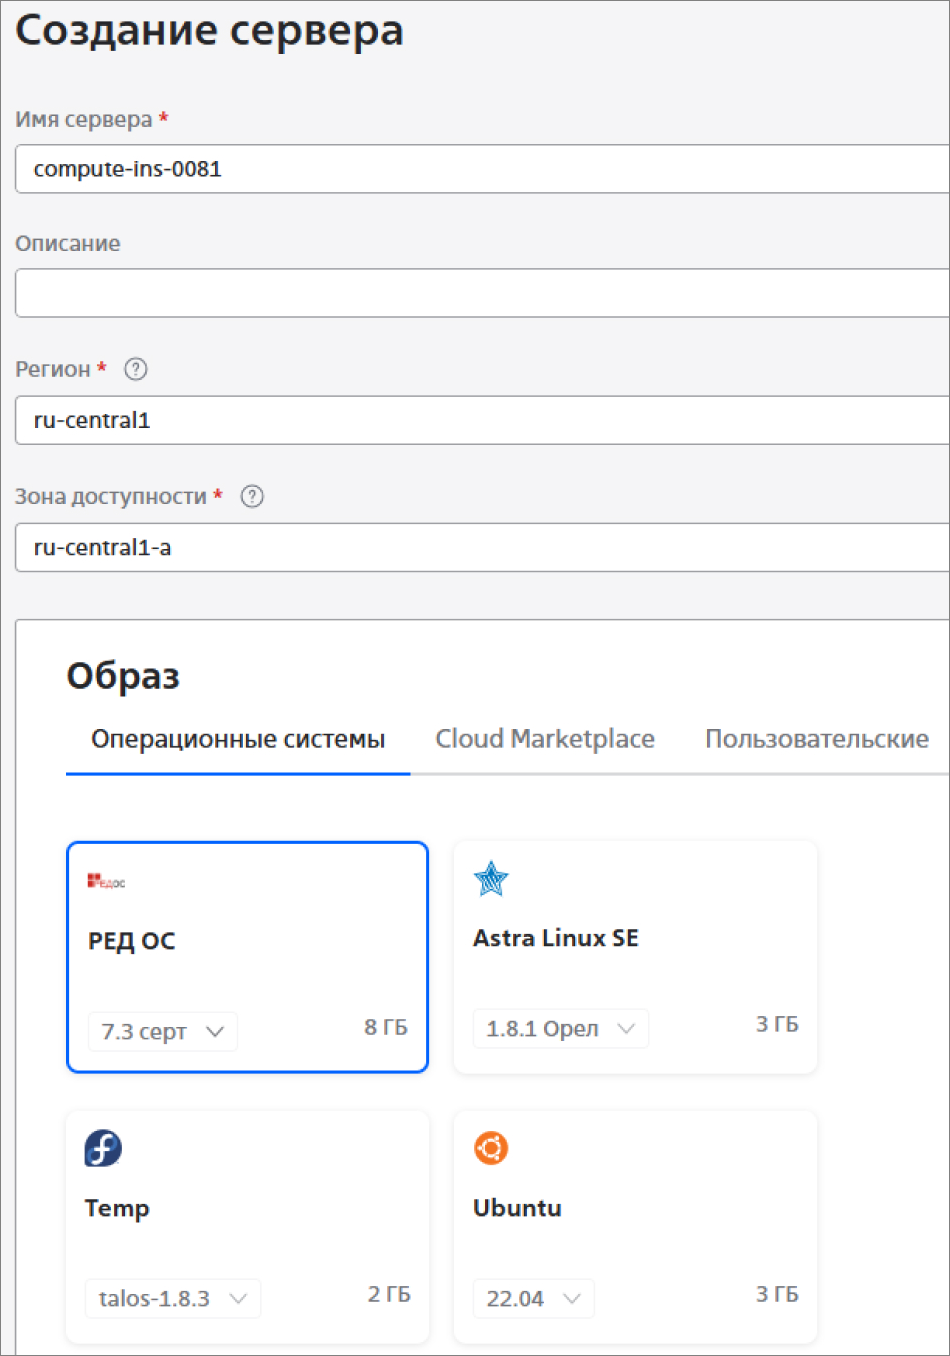Pick the Temp image title
950x1356 pixels.
point(117,1208)
